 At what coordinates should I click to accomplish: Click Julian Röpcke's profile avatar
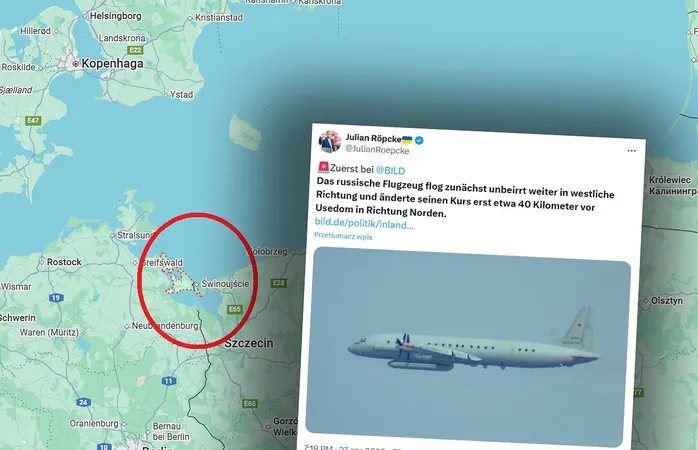click(329, 142)
